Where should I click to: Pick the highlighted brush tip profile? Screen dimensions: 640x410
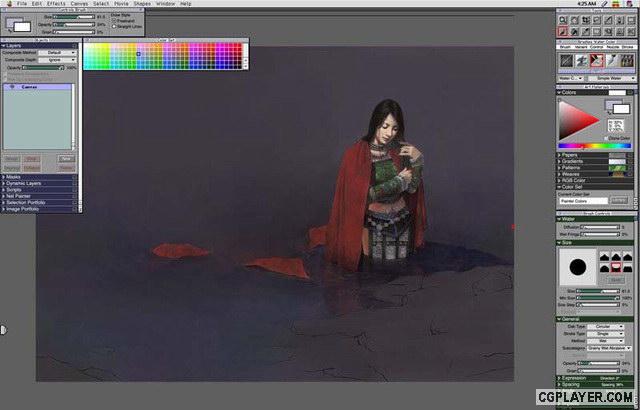[x=616, y=267]
